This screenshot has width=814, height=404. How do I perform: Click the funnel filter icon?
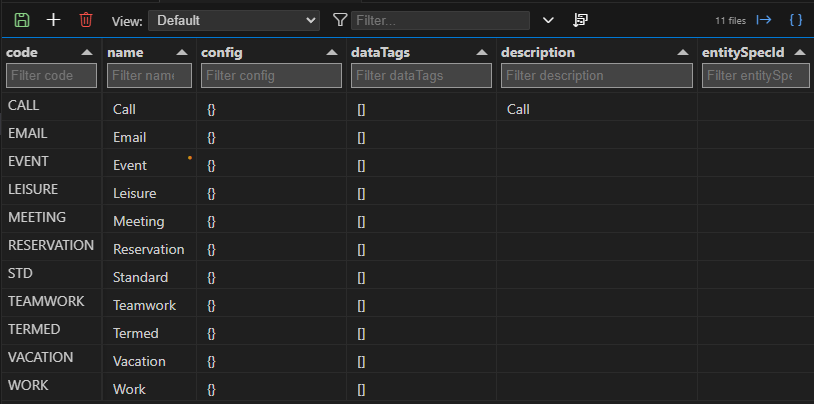(340, 20)
